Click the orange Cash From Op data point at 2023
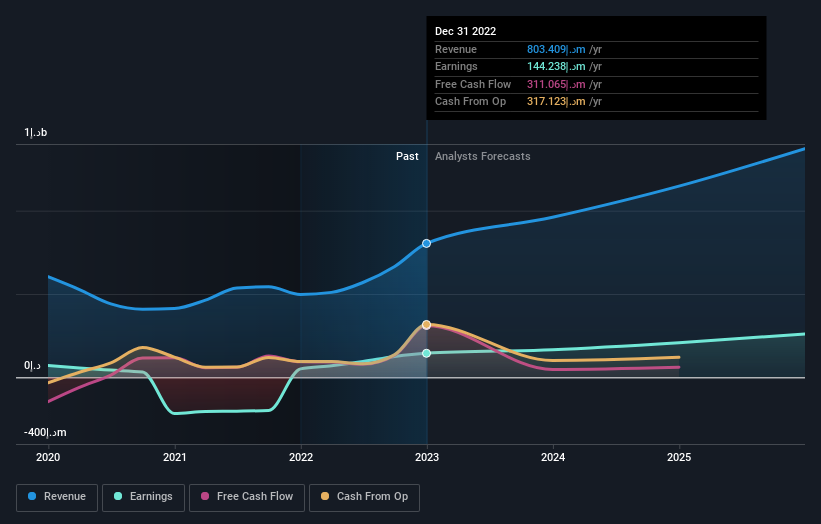This screenshot has width=821, height=524. tap(427, 325)
